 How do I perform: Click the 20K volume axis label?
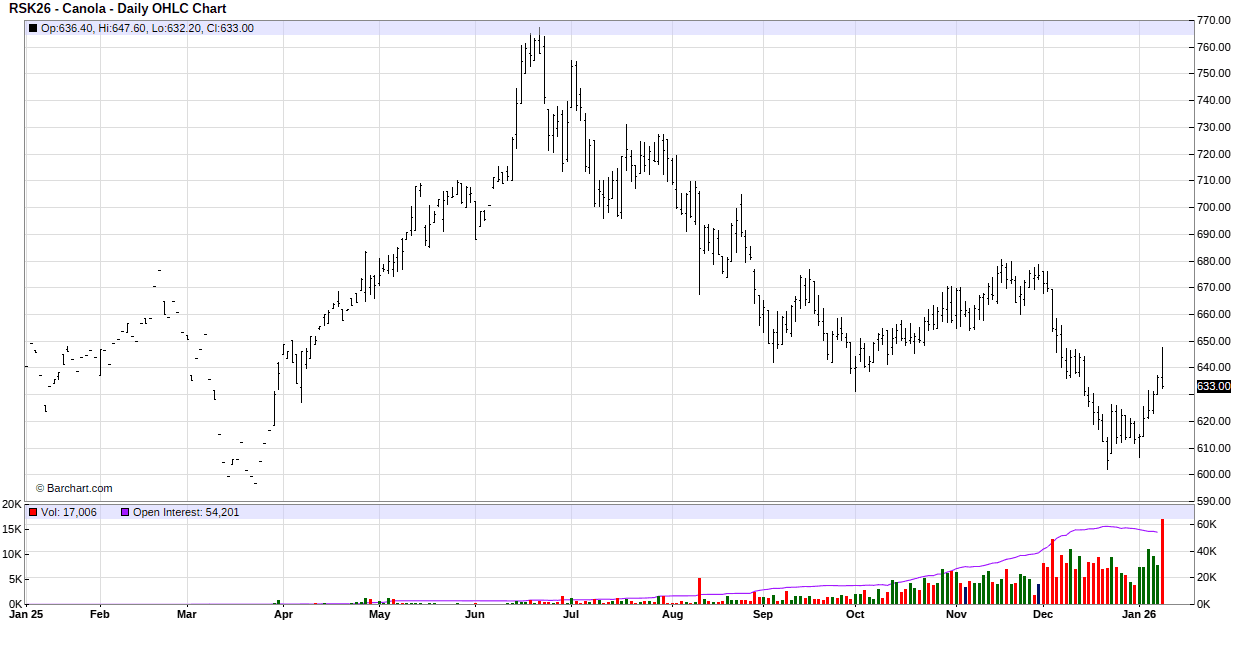point(11,504)
